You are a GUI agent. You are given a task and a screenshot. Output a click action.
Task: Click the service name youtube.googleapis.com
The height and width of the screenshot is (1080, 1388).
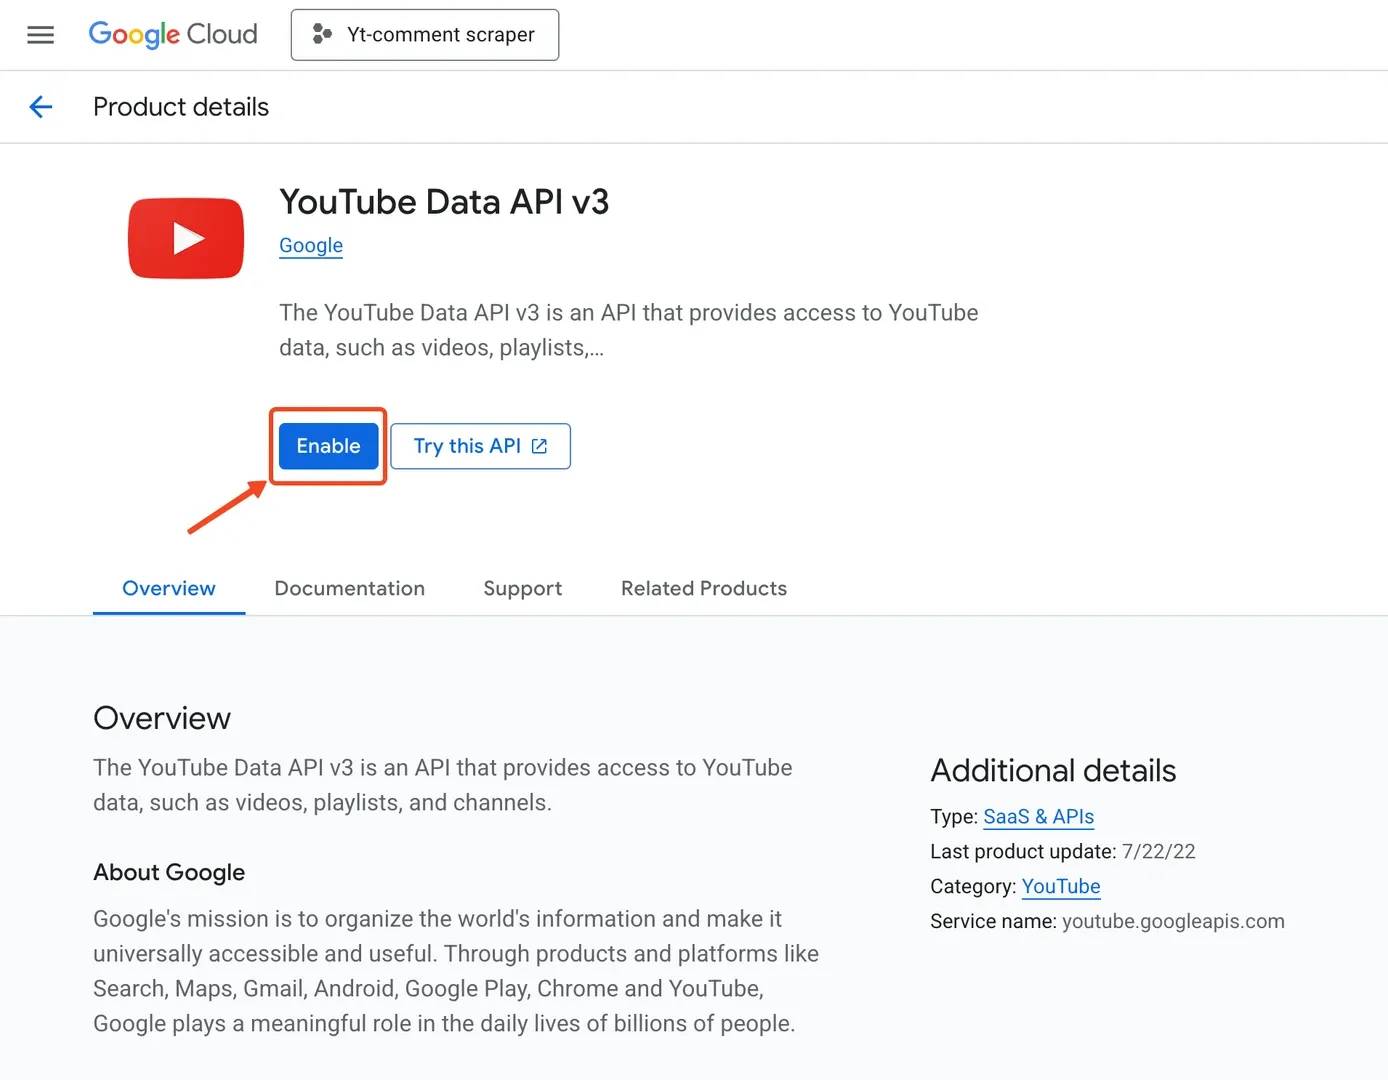(x=1173, y=921)
